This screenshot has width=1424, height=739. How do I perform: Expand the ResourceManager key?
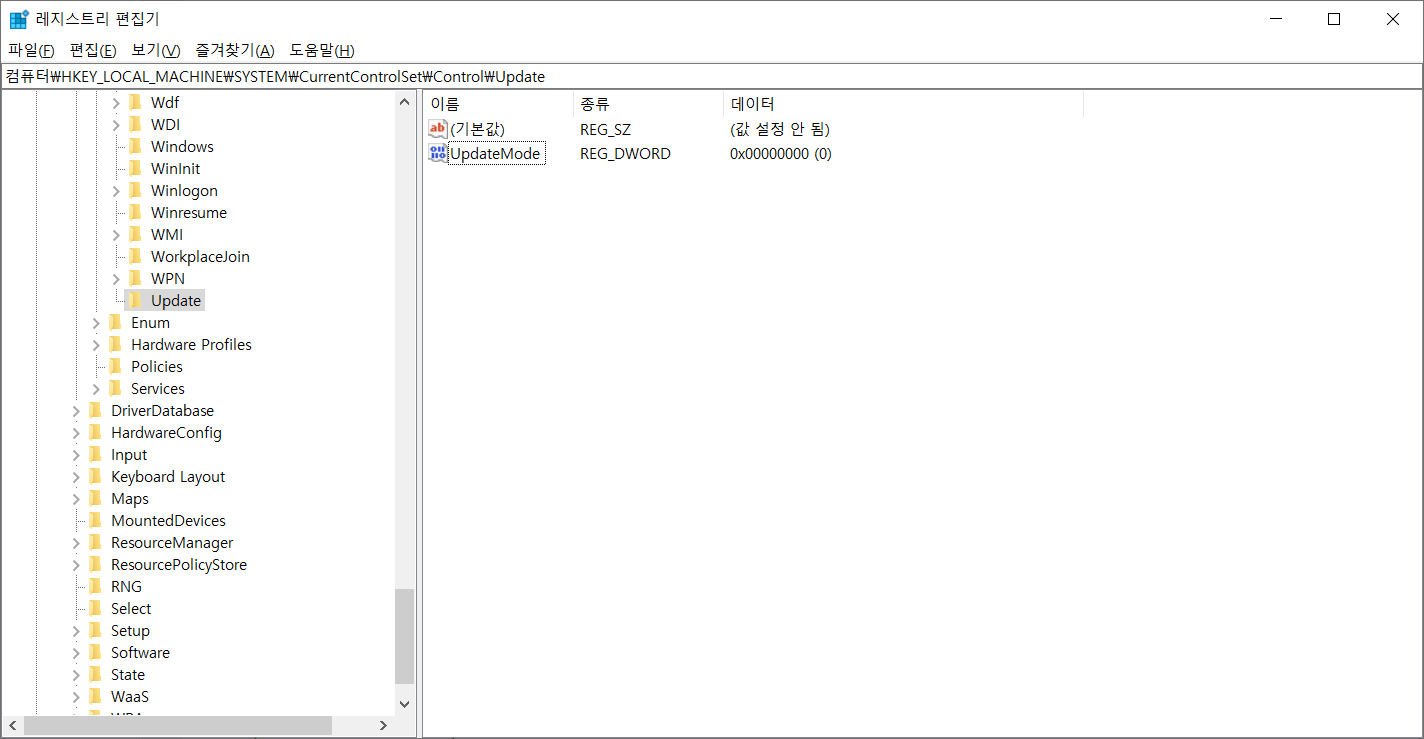click(76, 543)
